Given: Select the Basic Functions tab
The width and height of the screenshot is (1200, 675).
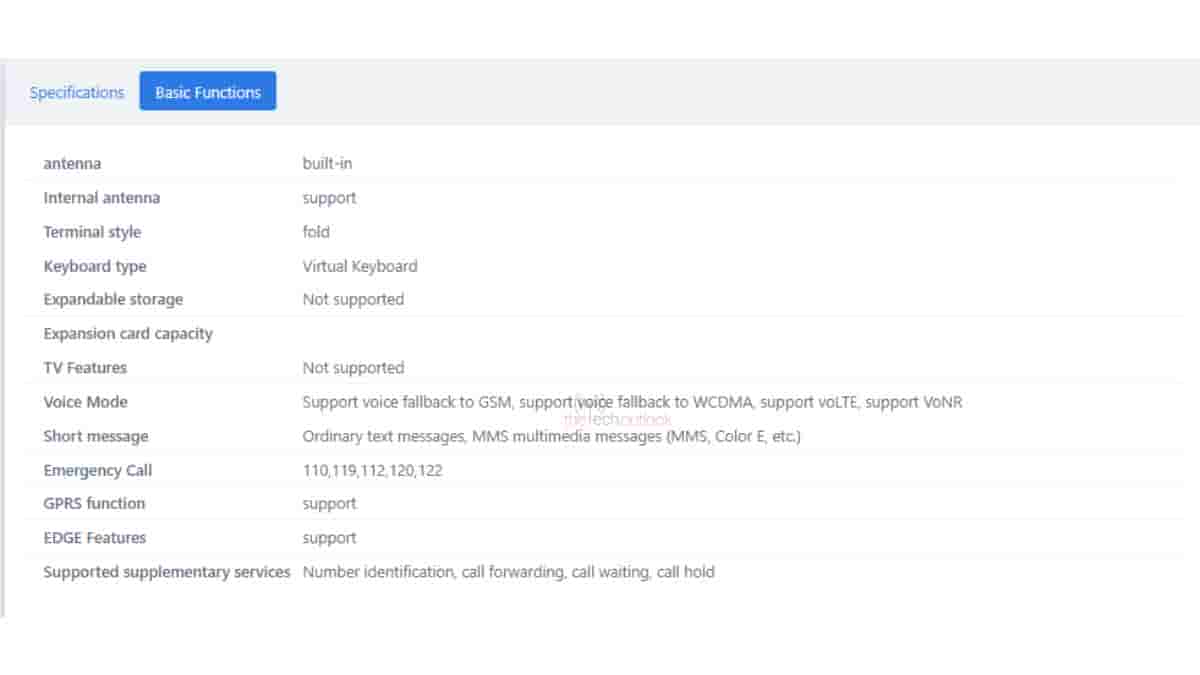Looking at the screenshot, I should tap(208, 92).
